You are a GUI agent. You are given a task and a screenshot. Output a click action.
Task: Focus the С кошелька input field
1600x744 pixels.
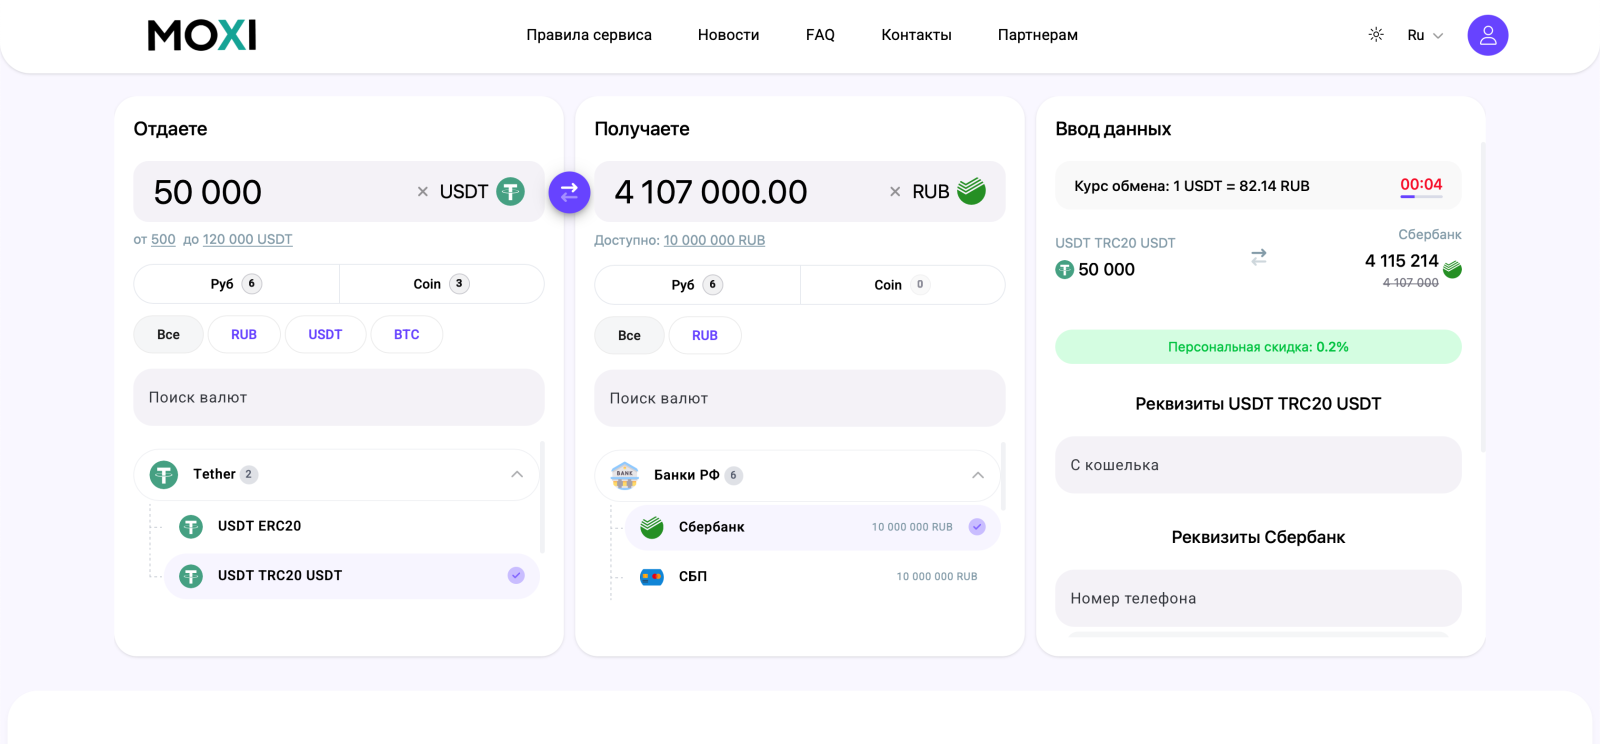(x=1257, y=465)
